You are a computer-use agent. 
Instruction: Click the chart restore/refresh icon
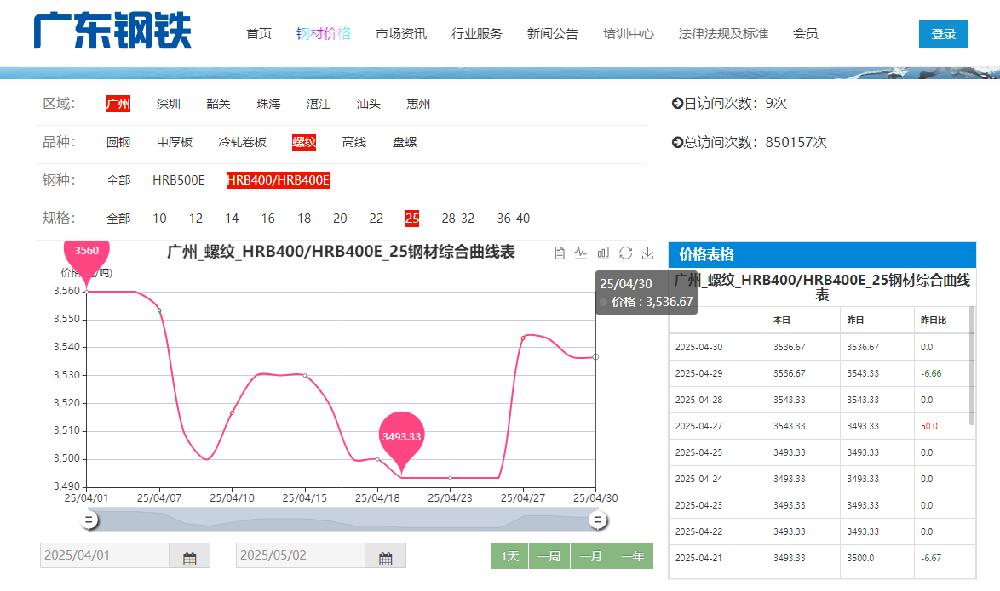[625, 253]
